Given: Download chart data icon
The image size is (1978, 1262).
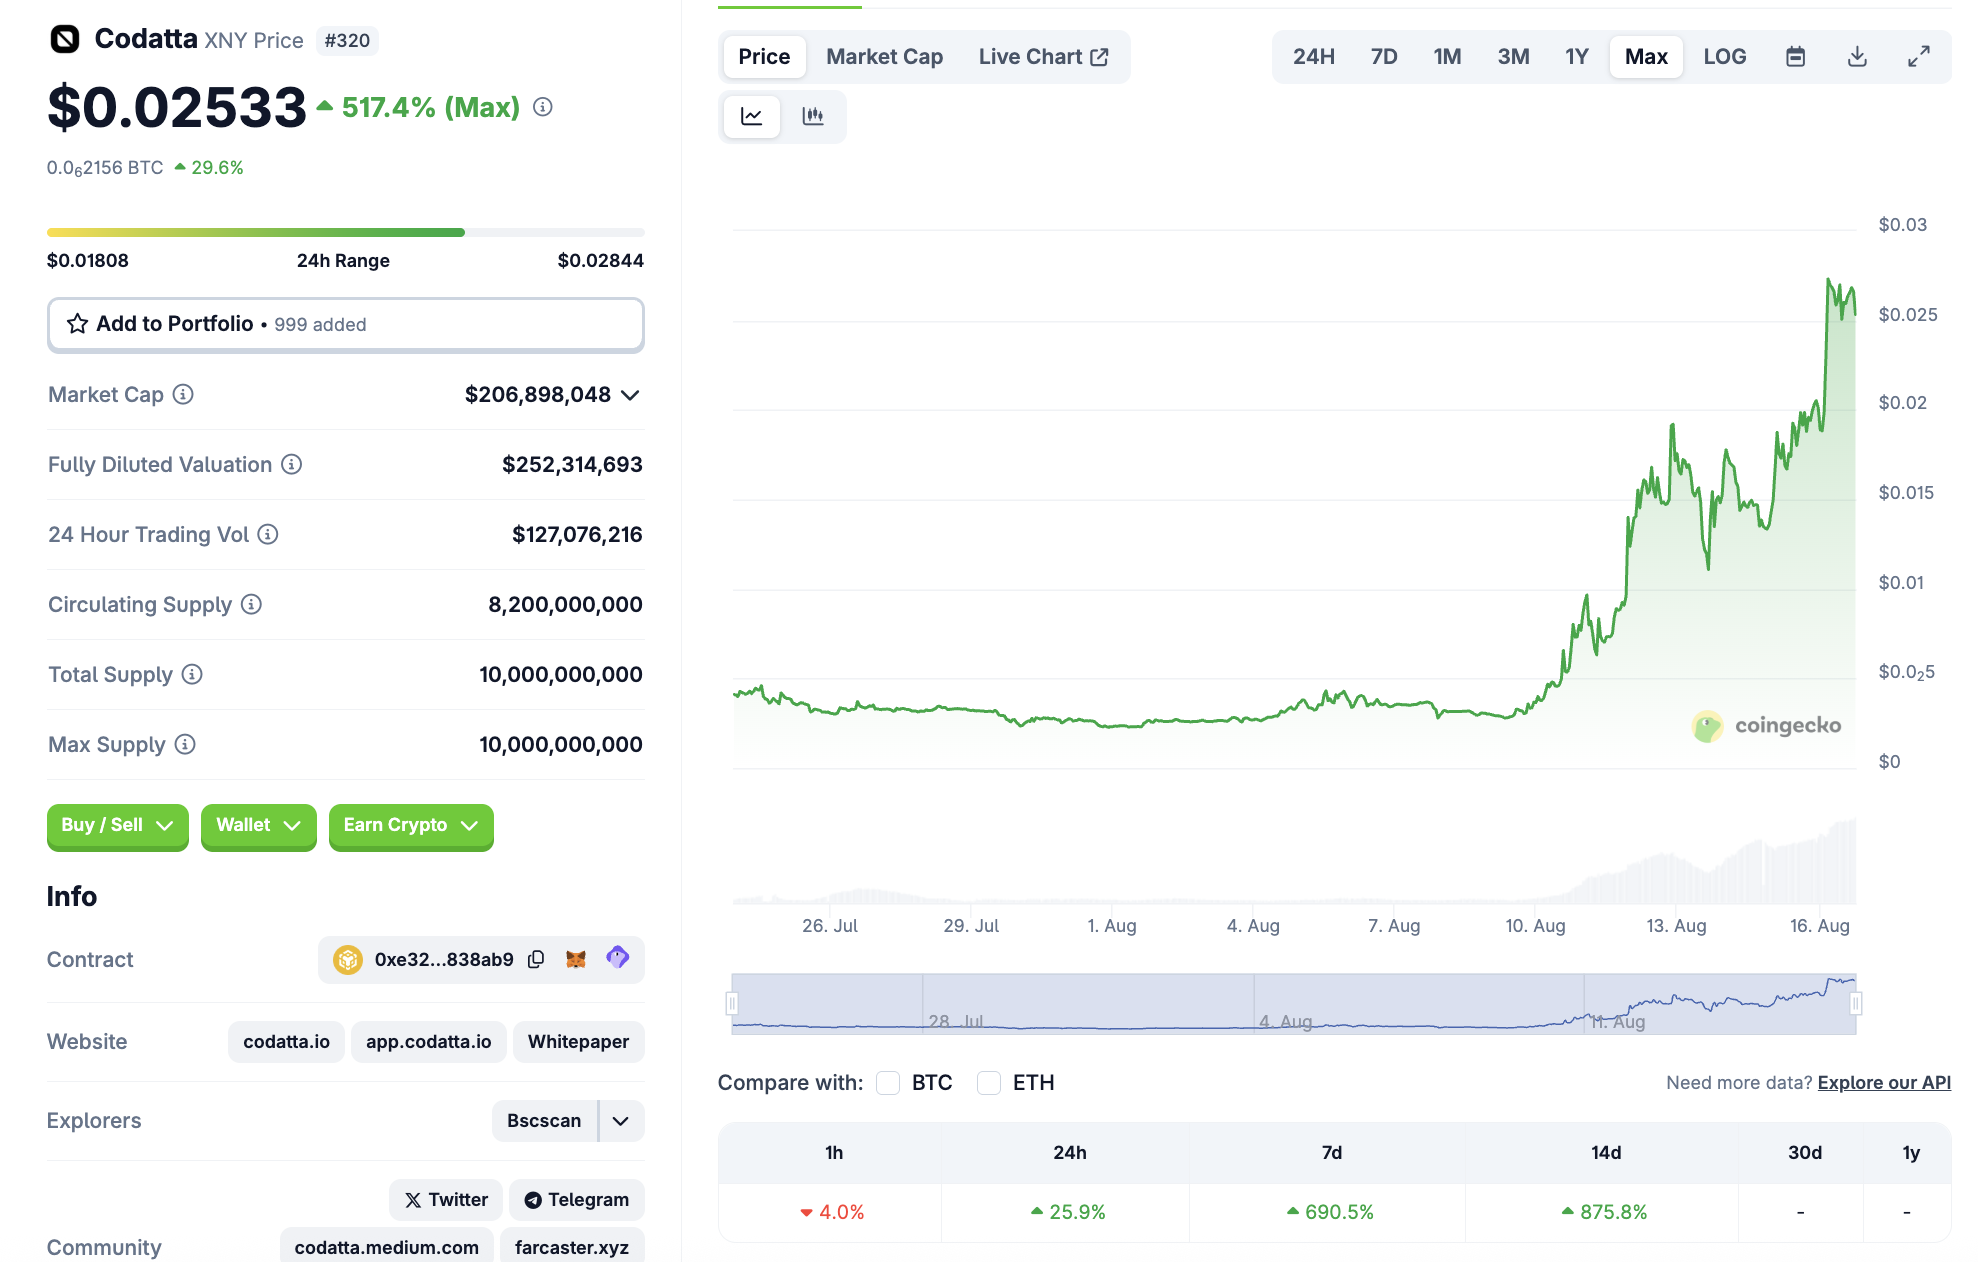Looking at the screenshot, I should pos(1857,57).
